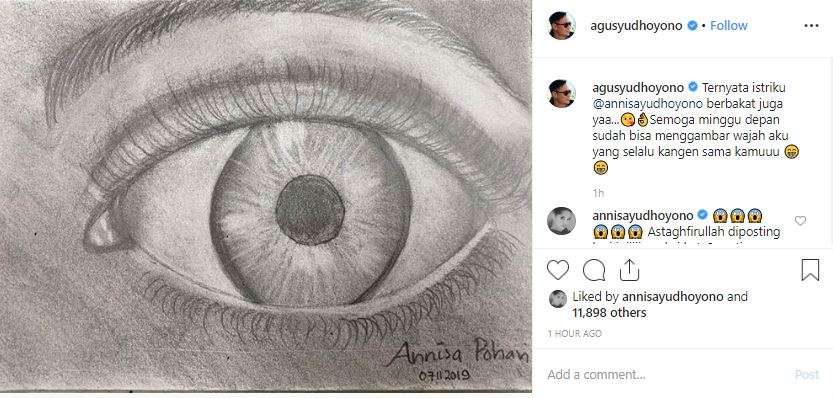Open agusyudhoyono's avatar beside the caption
This screenshot has height=398, width=833.
coord(562,94)
